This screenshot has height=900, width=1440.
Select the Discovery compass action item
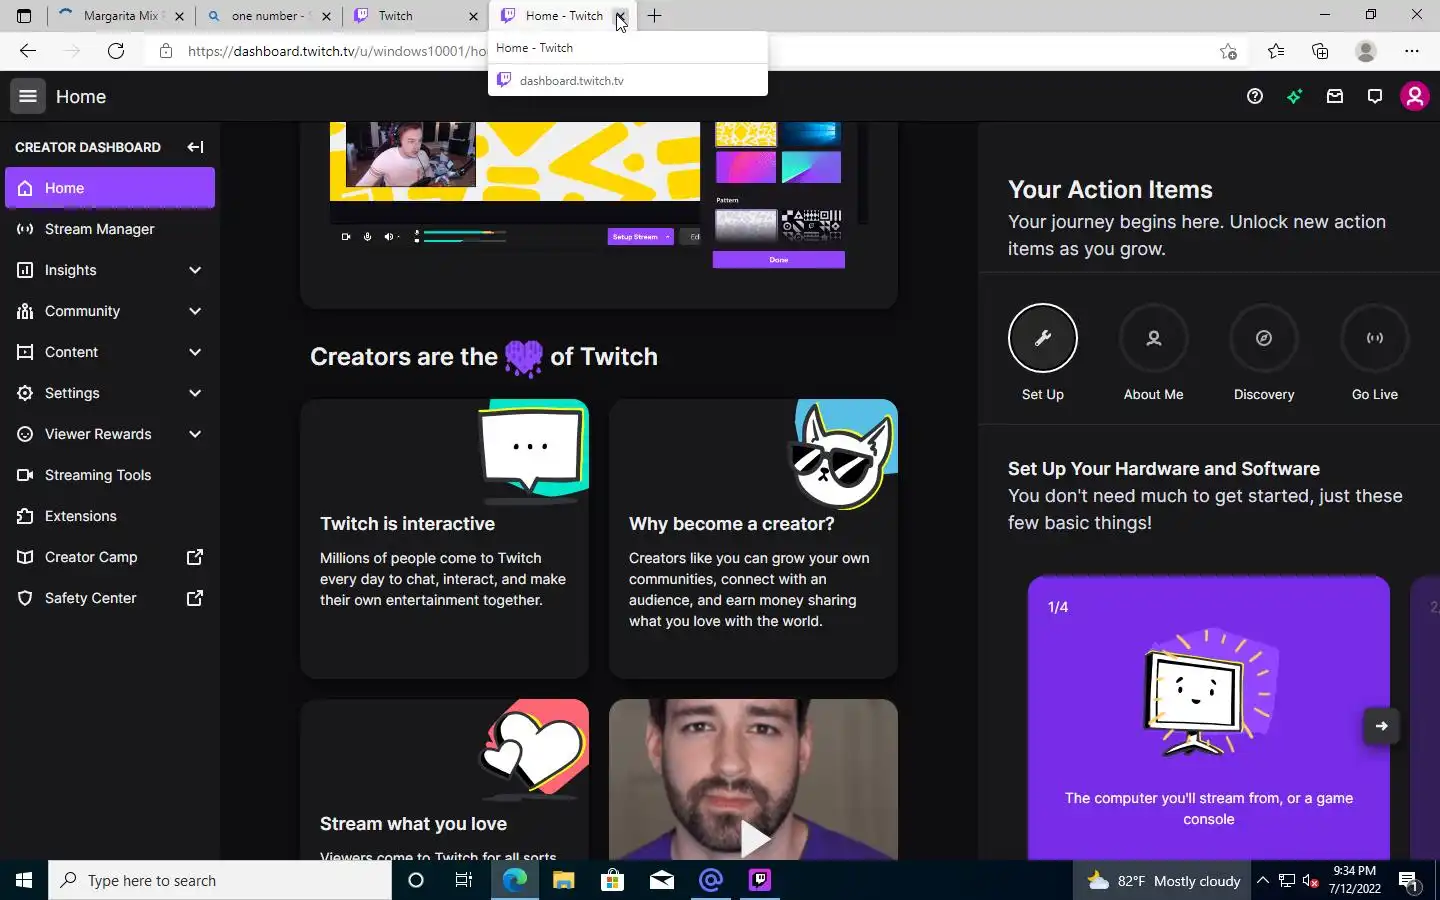tap(1264, 338)
